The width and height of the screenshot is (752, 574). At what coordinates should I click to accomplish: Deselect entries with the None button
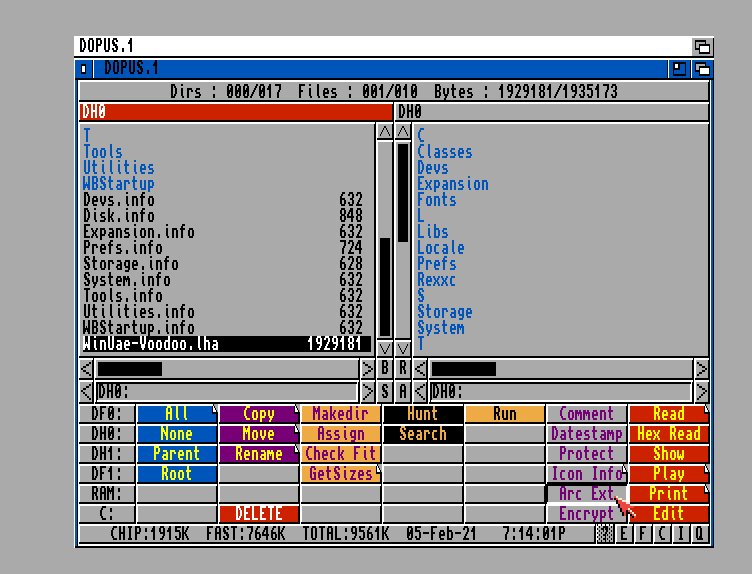[x=176, y=434]
